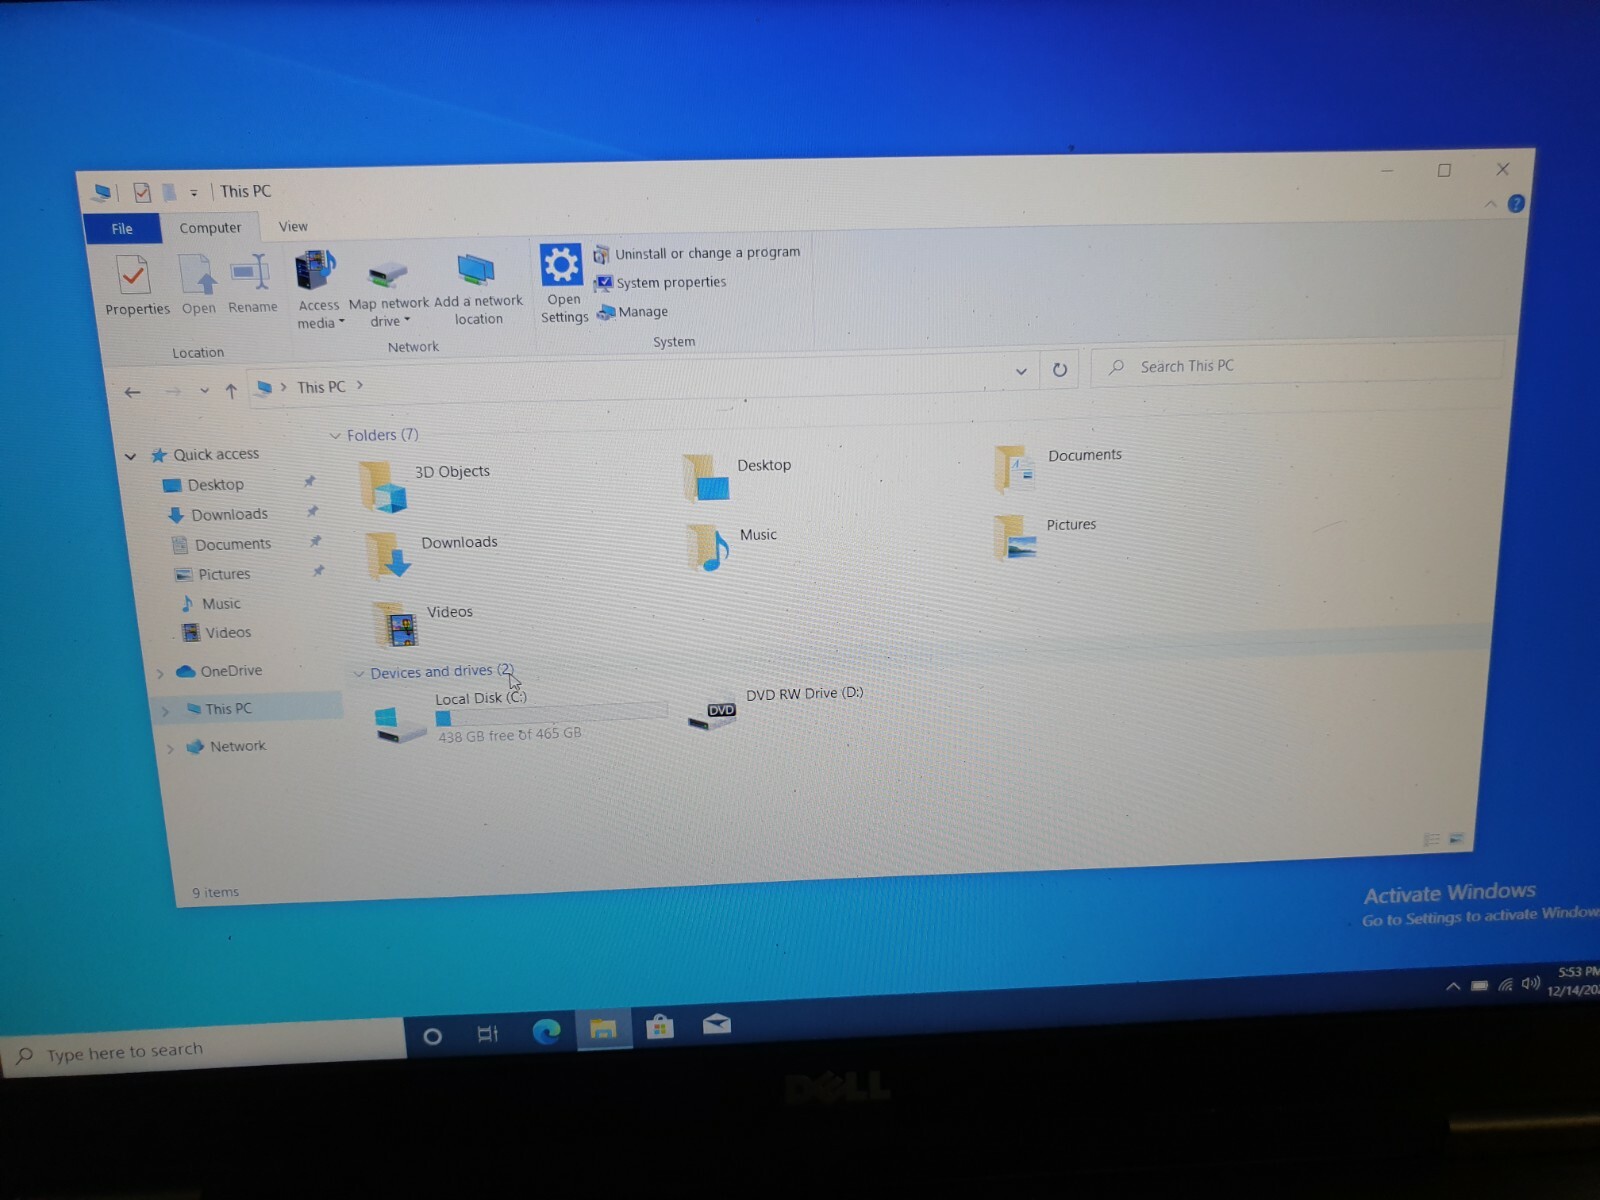Click Manage in System group

tap(632, 312)
